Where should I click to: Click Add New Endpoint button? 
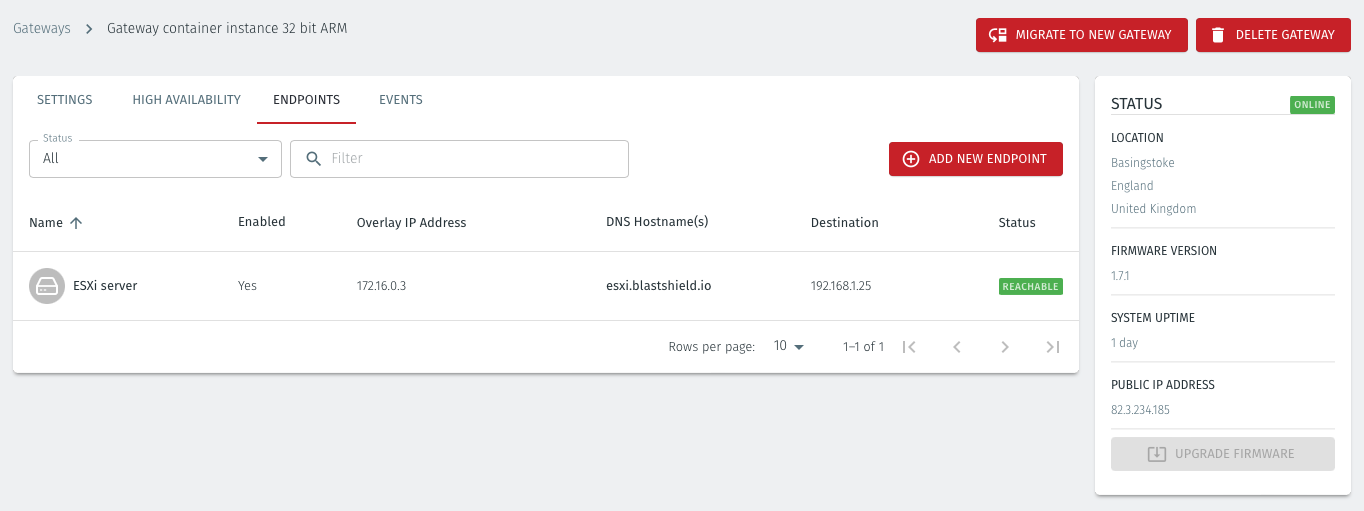click(975, 159)
